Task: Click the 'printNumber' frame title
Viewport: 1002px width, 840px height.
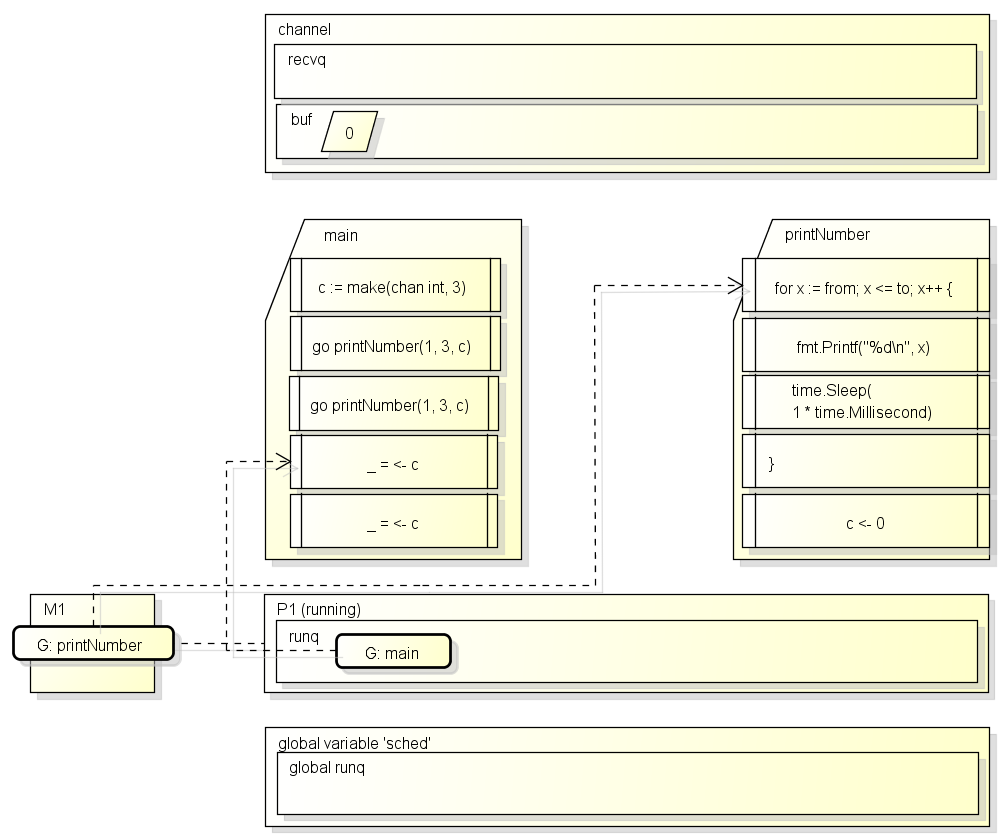Action: click(827, 235)
